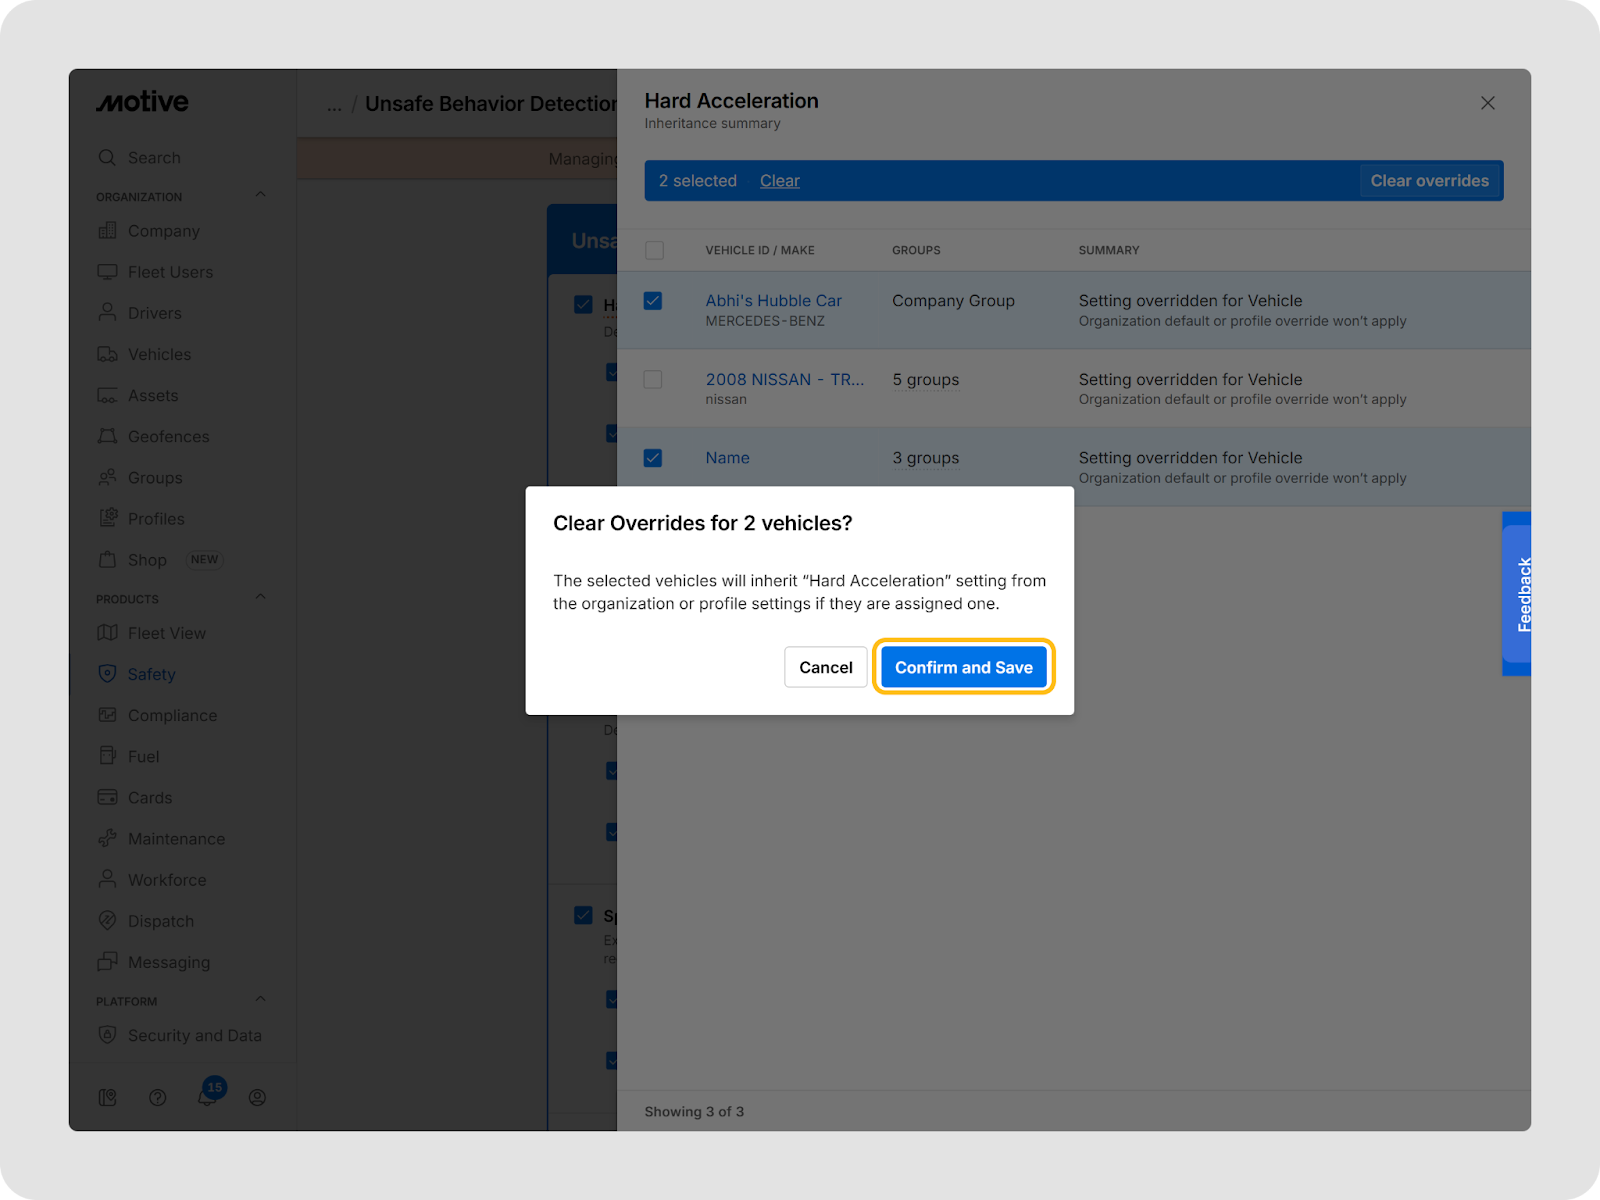Click the Dispatch icon in sidebar
Viewport: 1600px width, 1200px height.
click(x=107, y=921)
